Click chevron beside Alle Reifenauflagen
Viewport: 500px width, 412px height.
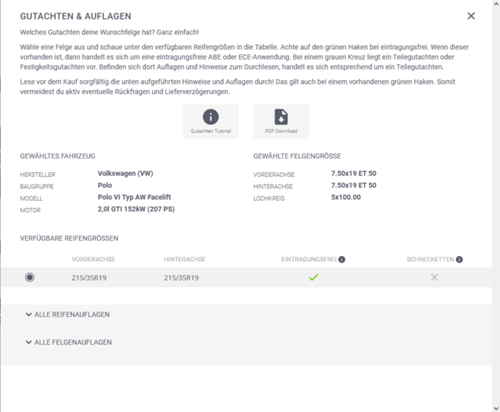pyautogui.click(x=29, y=314)
